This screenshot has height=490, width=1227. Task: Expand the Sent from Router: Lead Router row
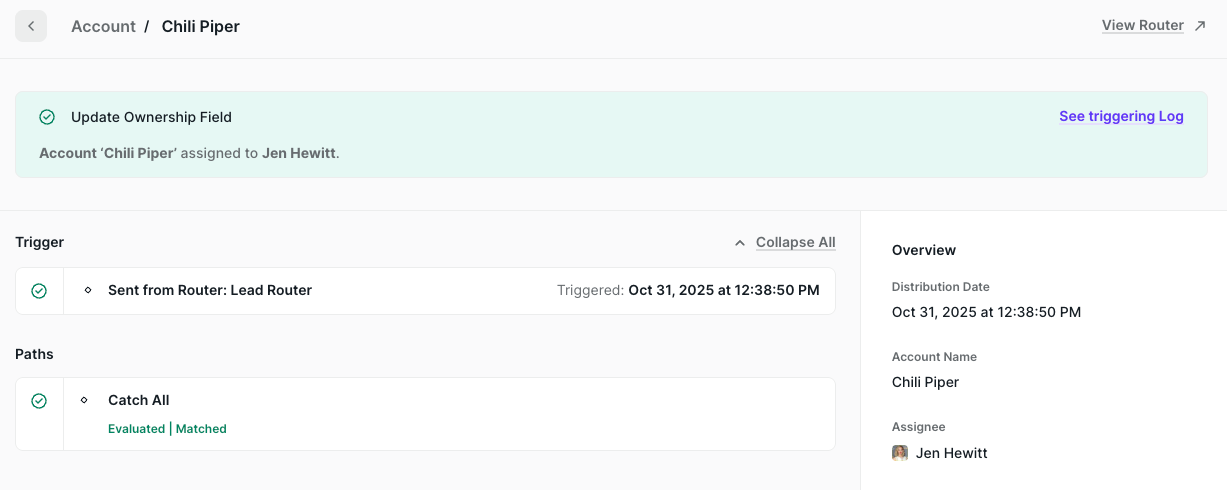pyautogui.click(x=210, y=290)
